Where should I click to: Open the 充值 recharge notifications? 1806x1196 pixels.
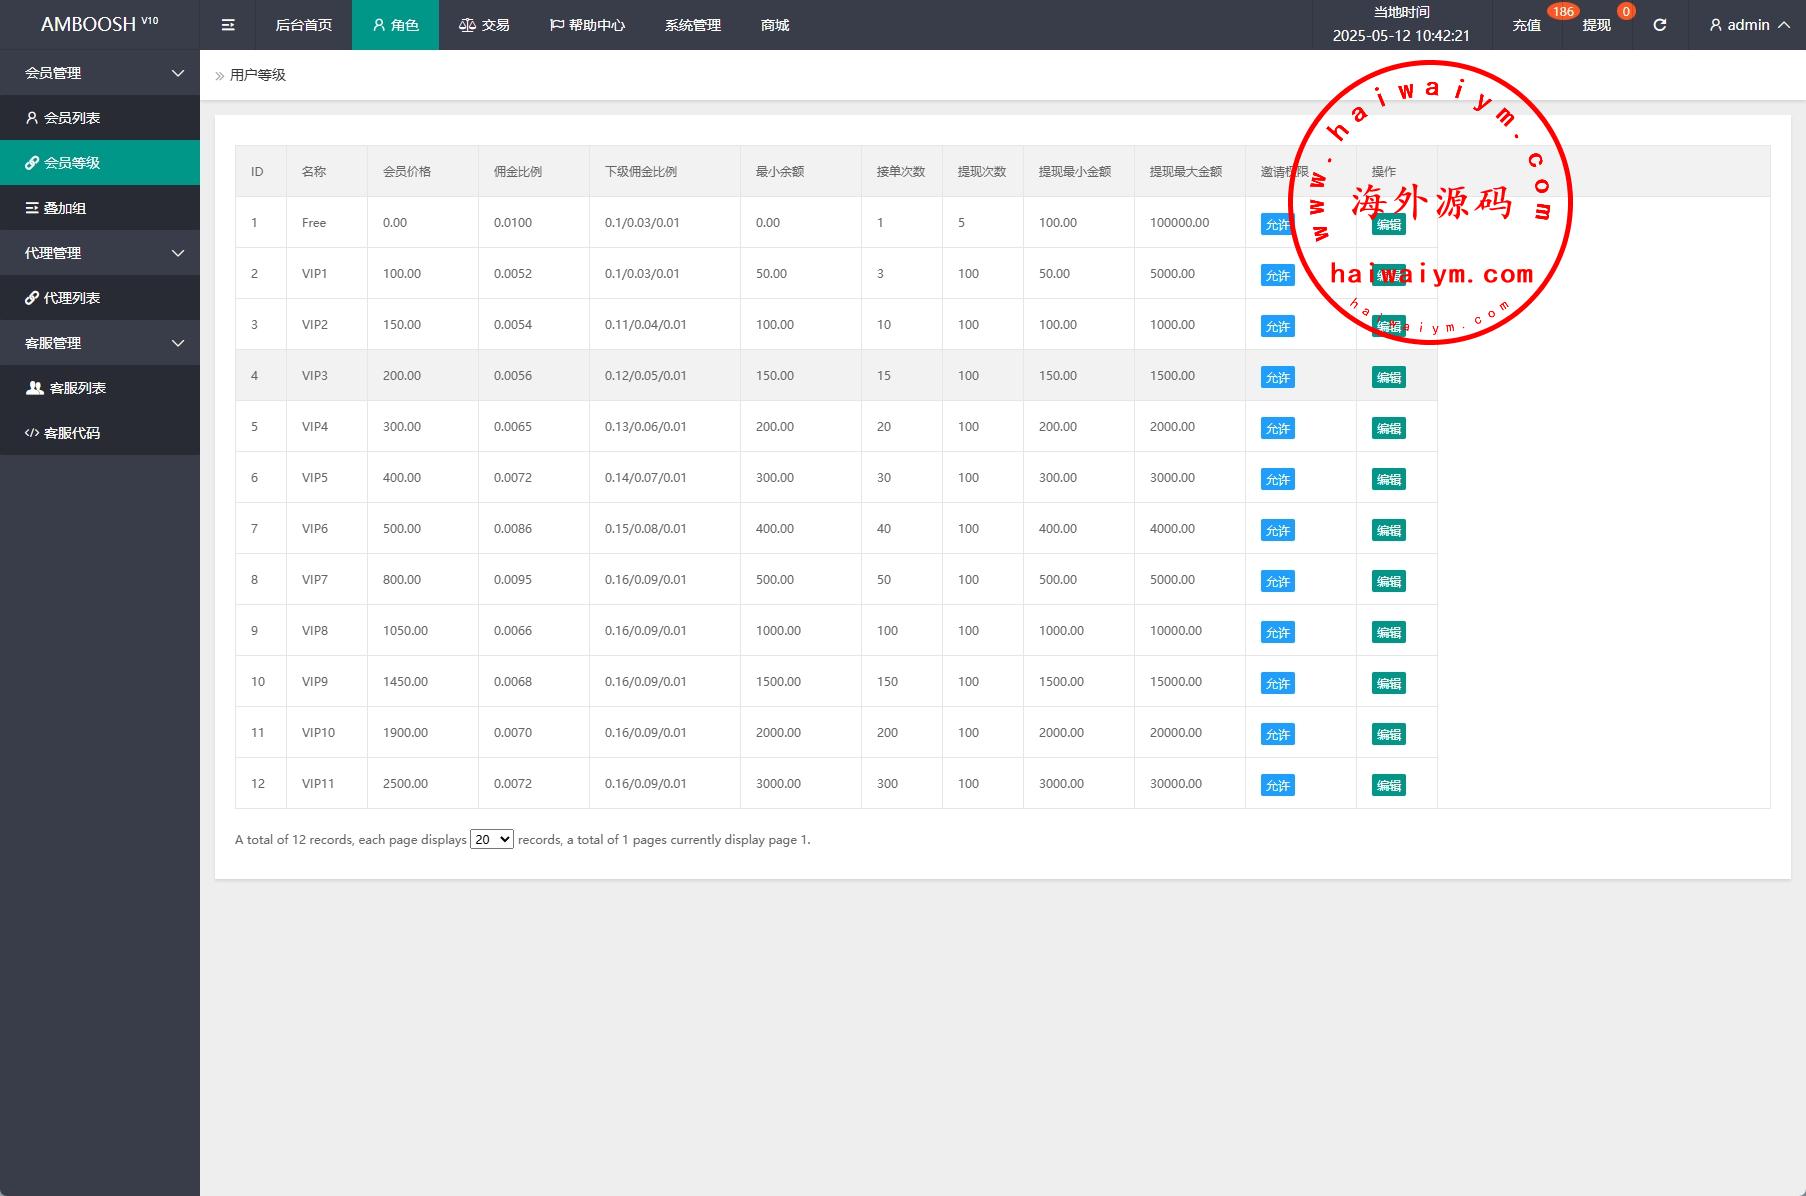click(1526, 25)
